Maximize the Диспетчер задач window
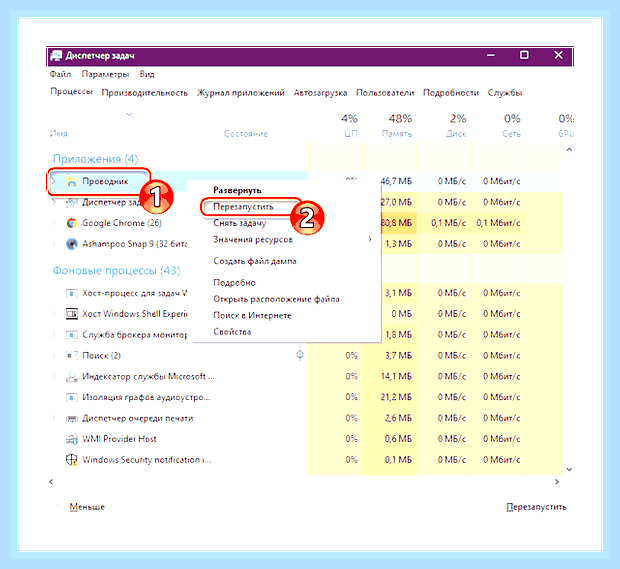Image resolution: width=620 pixels, height=569 pixels. pyautogui.click(x=524, y=55)
